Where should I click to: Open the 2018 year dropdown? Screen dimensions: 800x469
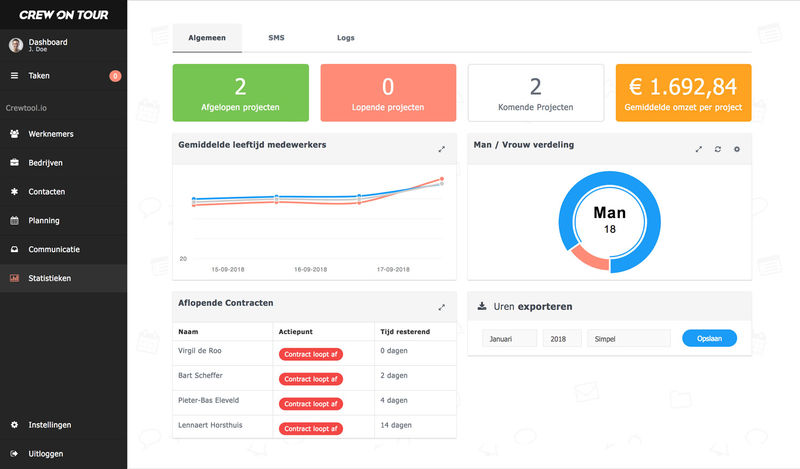[561, 339]
